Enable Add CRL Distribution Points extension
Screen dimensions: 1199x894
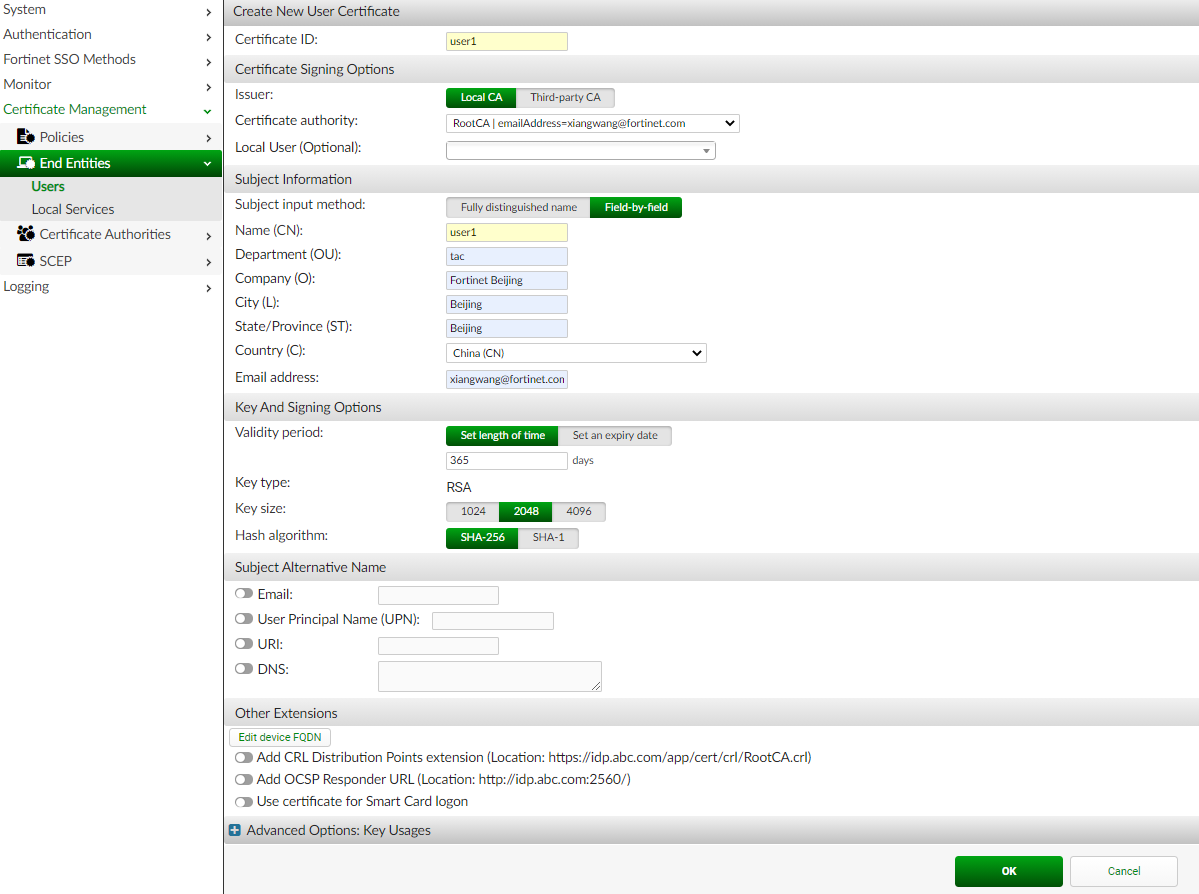click(x=244, y=757)
